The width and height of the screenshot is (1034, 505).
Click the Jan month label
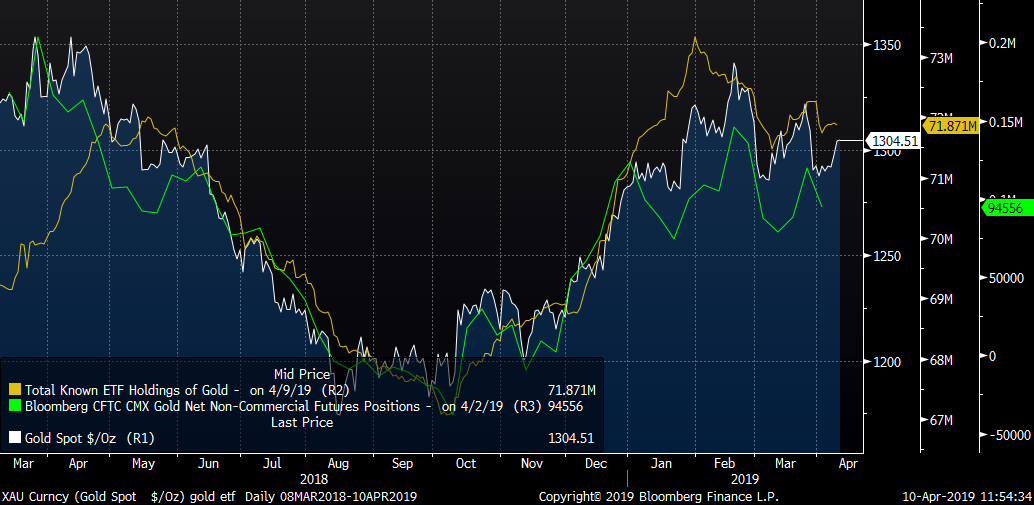click(x=660, y=464)
